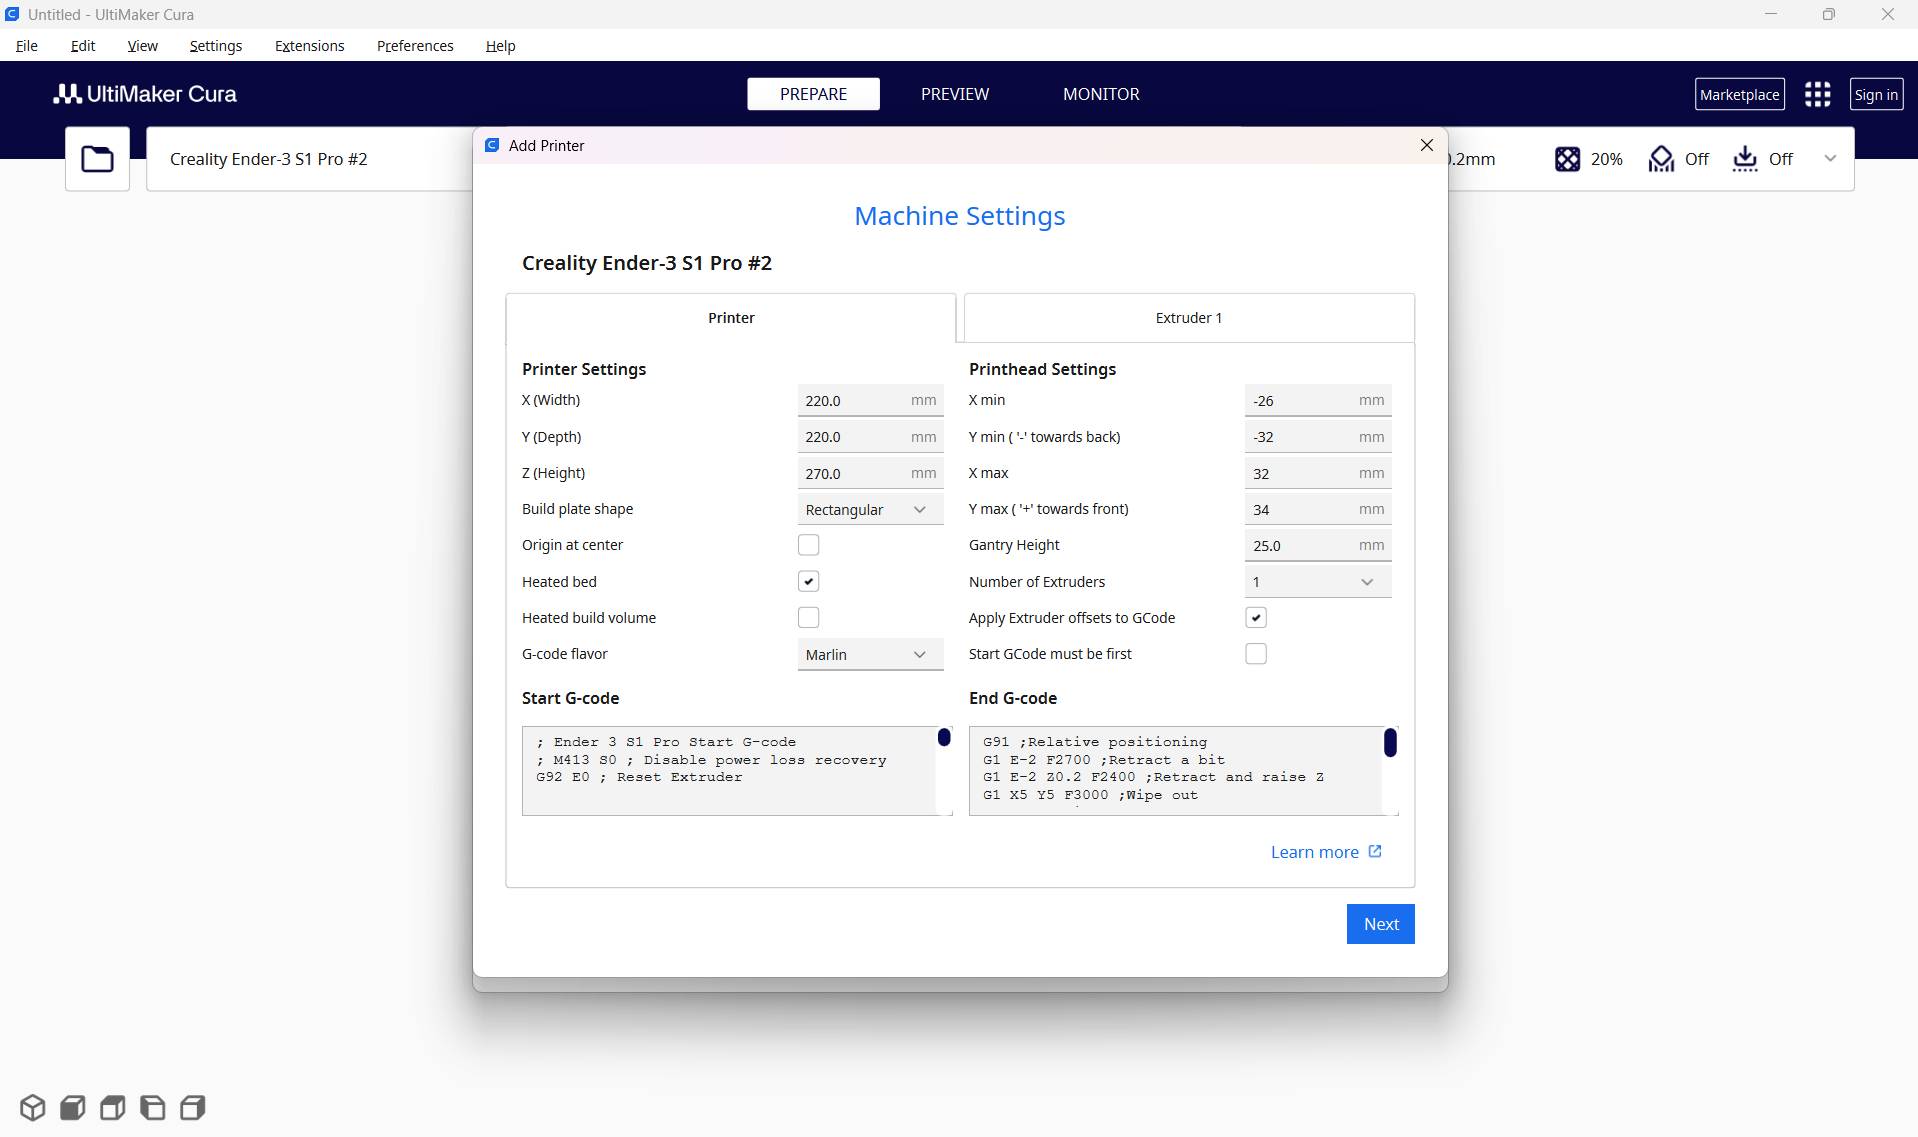1918x1137 pixels.
Task: Open the Extensions menu
Action: (x=309, y=46)
